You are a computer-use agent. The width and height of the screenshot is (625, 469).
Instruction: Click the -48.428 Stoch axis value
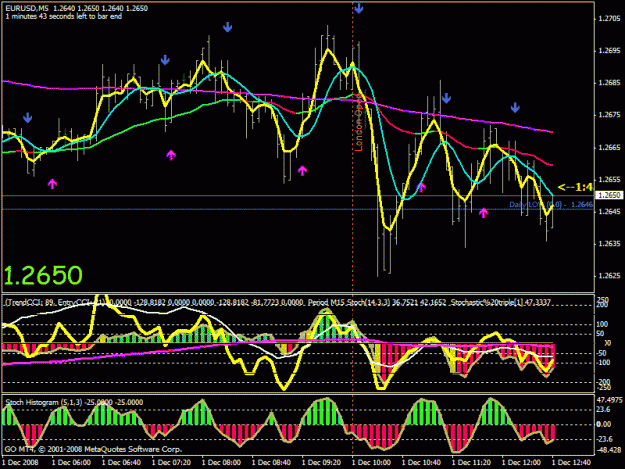609,450
